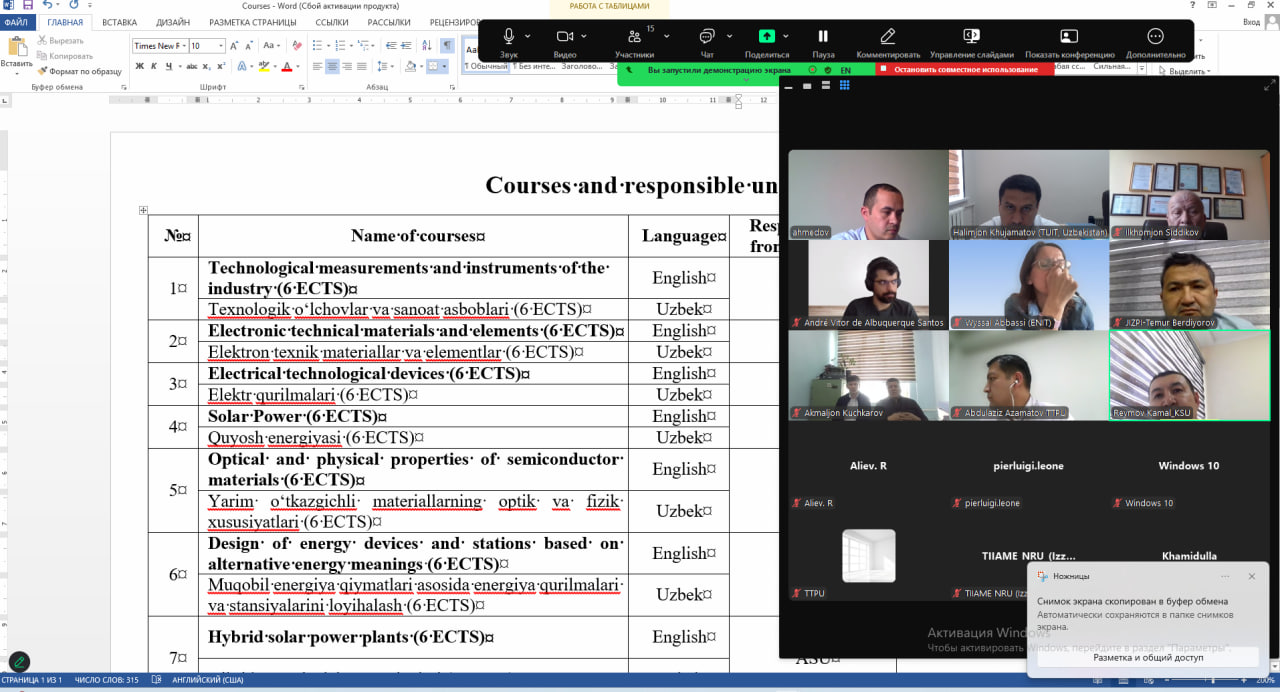Sort the selected text alphabetically
The width and height of the screenshot is (1280, 692).
point(427,46)
